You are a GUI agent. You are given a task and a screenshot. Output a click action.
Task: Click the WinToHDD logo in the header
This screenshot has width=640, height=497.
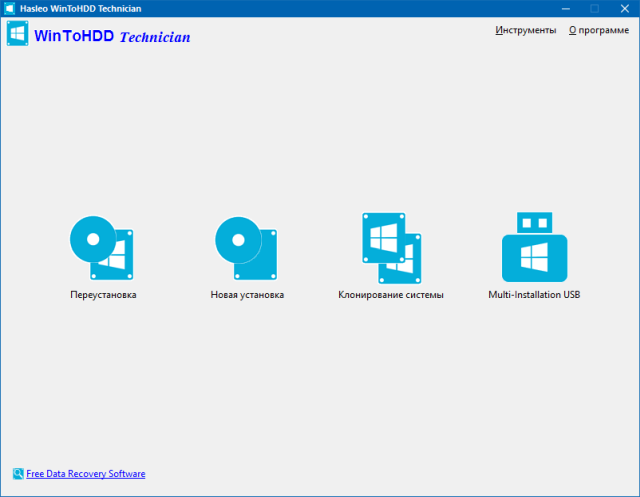[x=17, y=35]
